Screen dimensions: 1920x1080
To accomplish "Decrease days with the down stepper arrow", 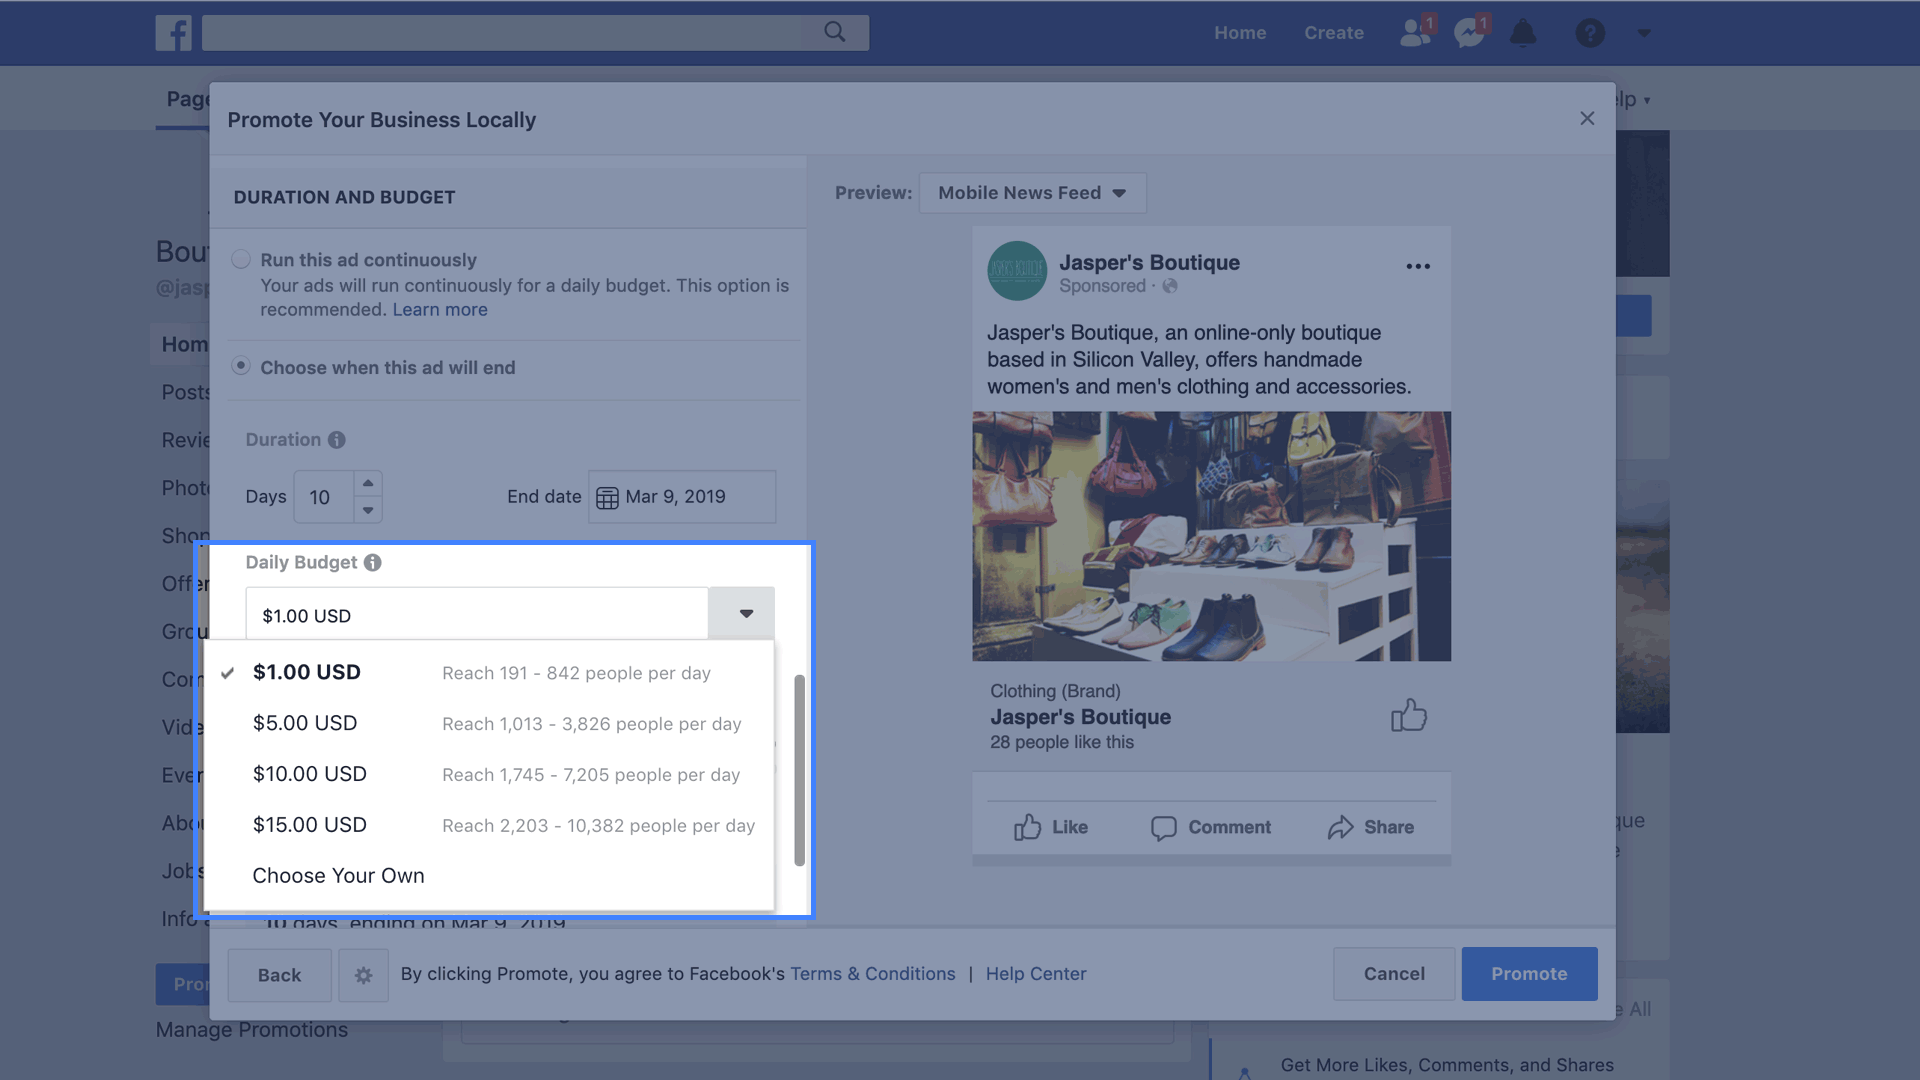I will (368, 510).
